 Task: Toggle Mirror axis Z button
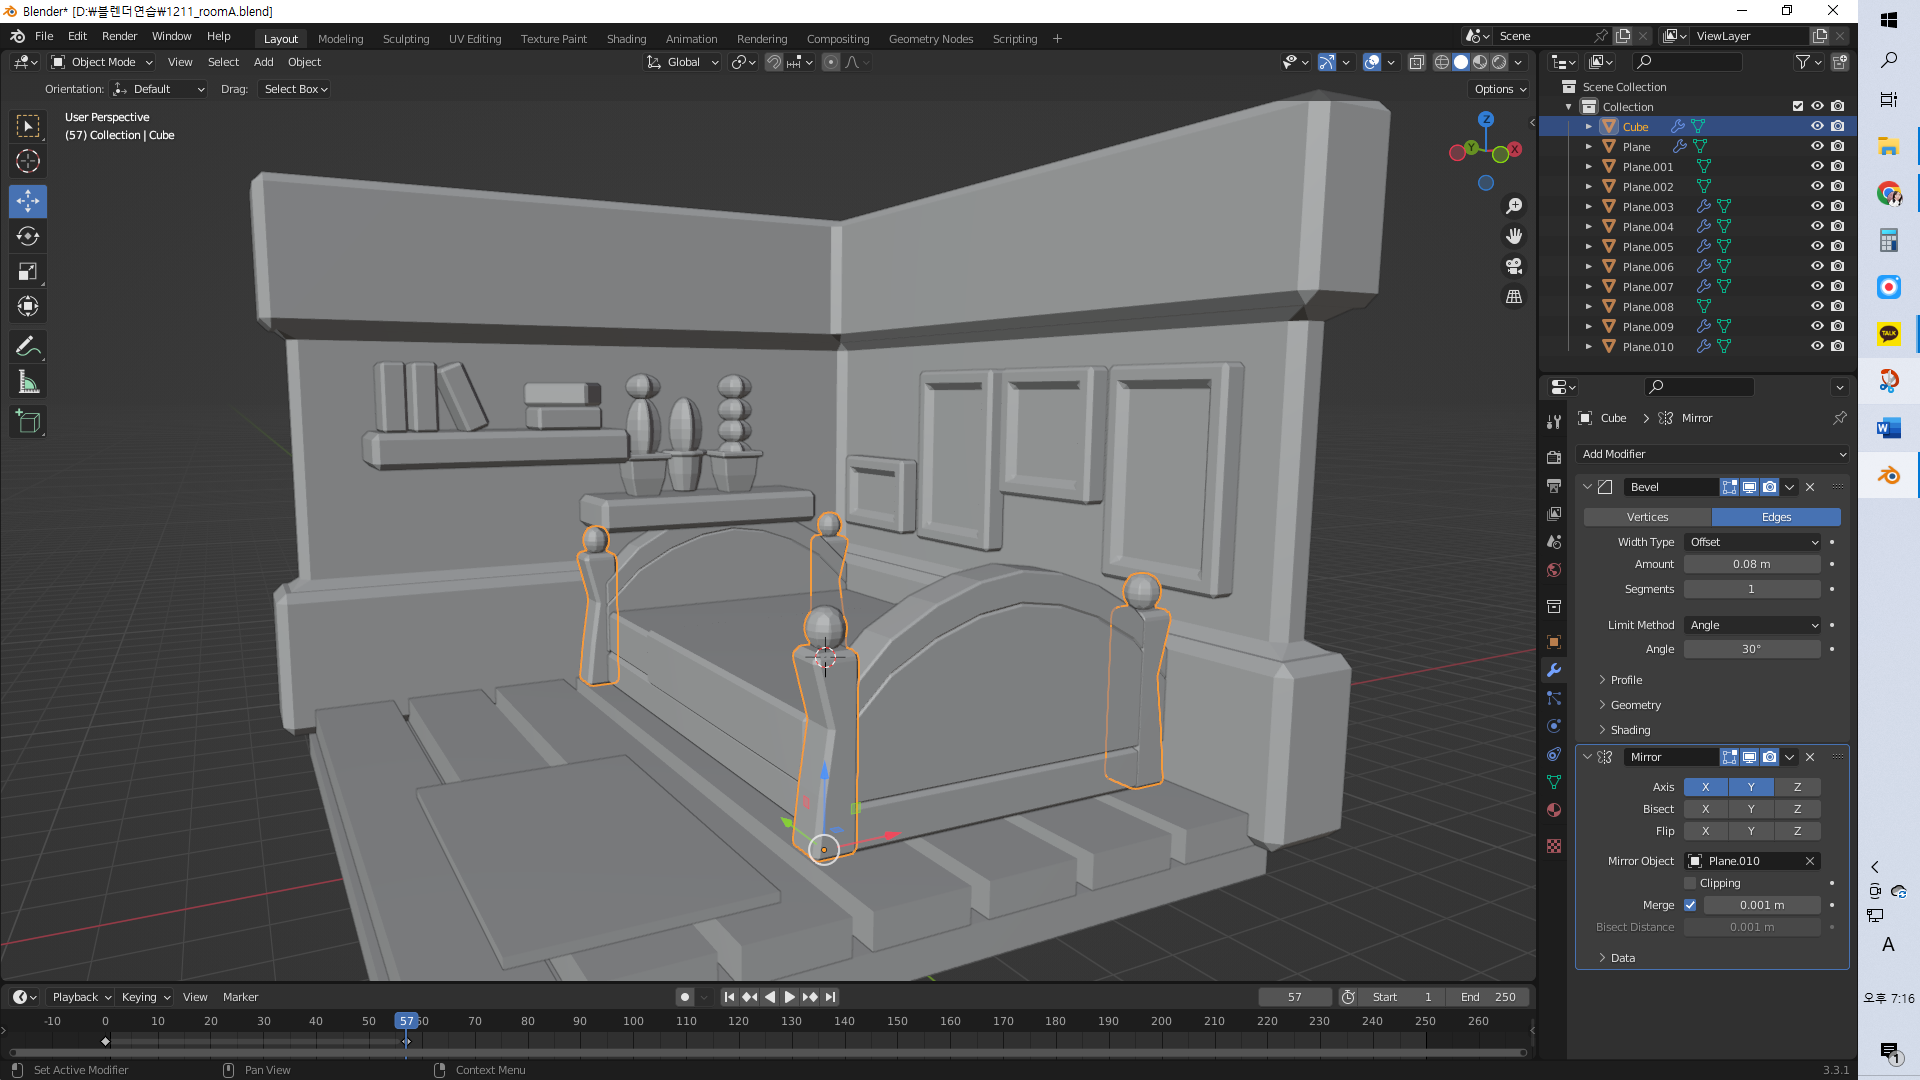pyautogui.click(x=1797, y=787)
